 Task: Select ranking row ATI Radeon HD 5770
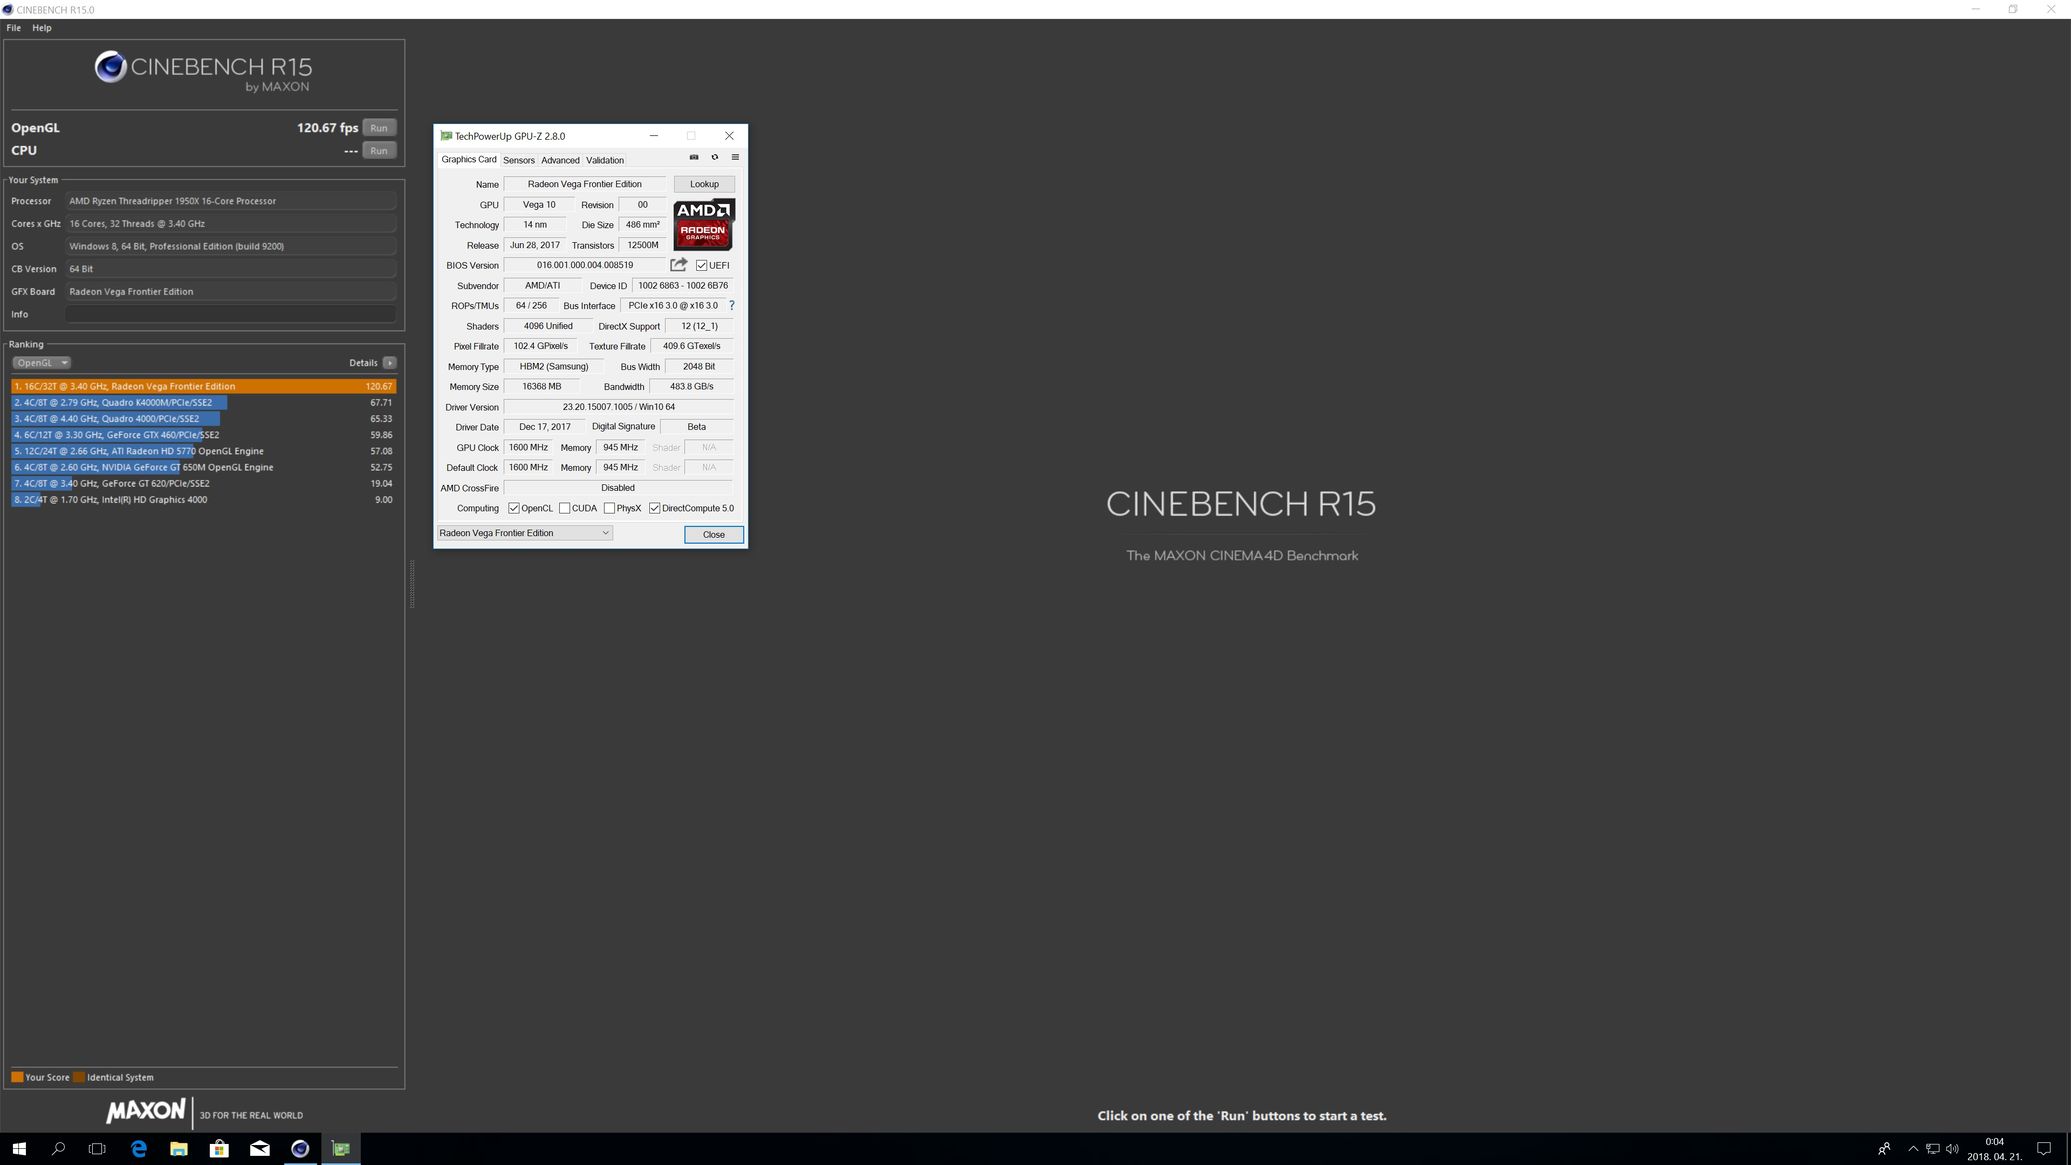204,451
